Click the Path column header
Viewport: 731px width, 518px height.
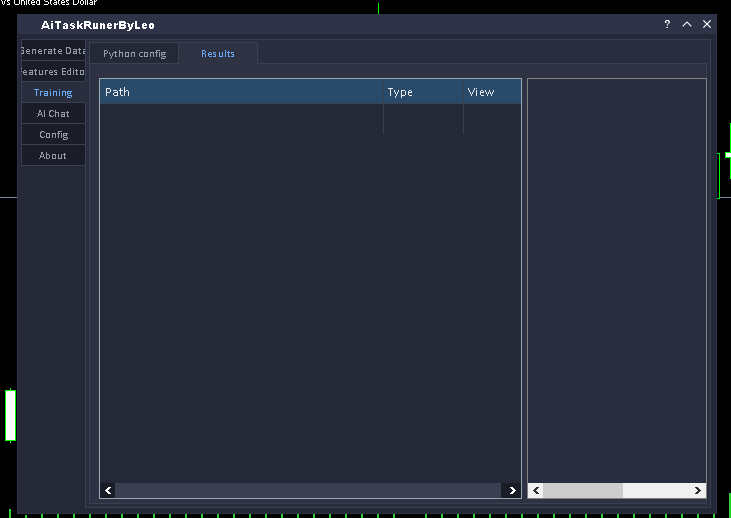241,92
